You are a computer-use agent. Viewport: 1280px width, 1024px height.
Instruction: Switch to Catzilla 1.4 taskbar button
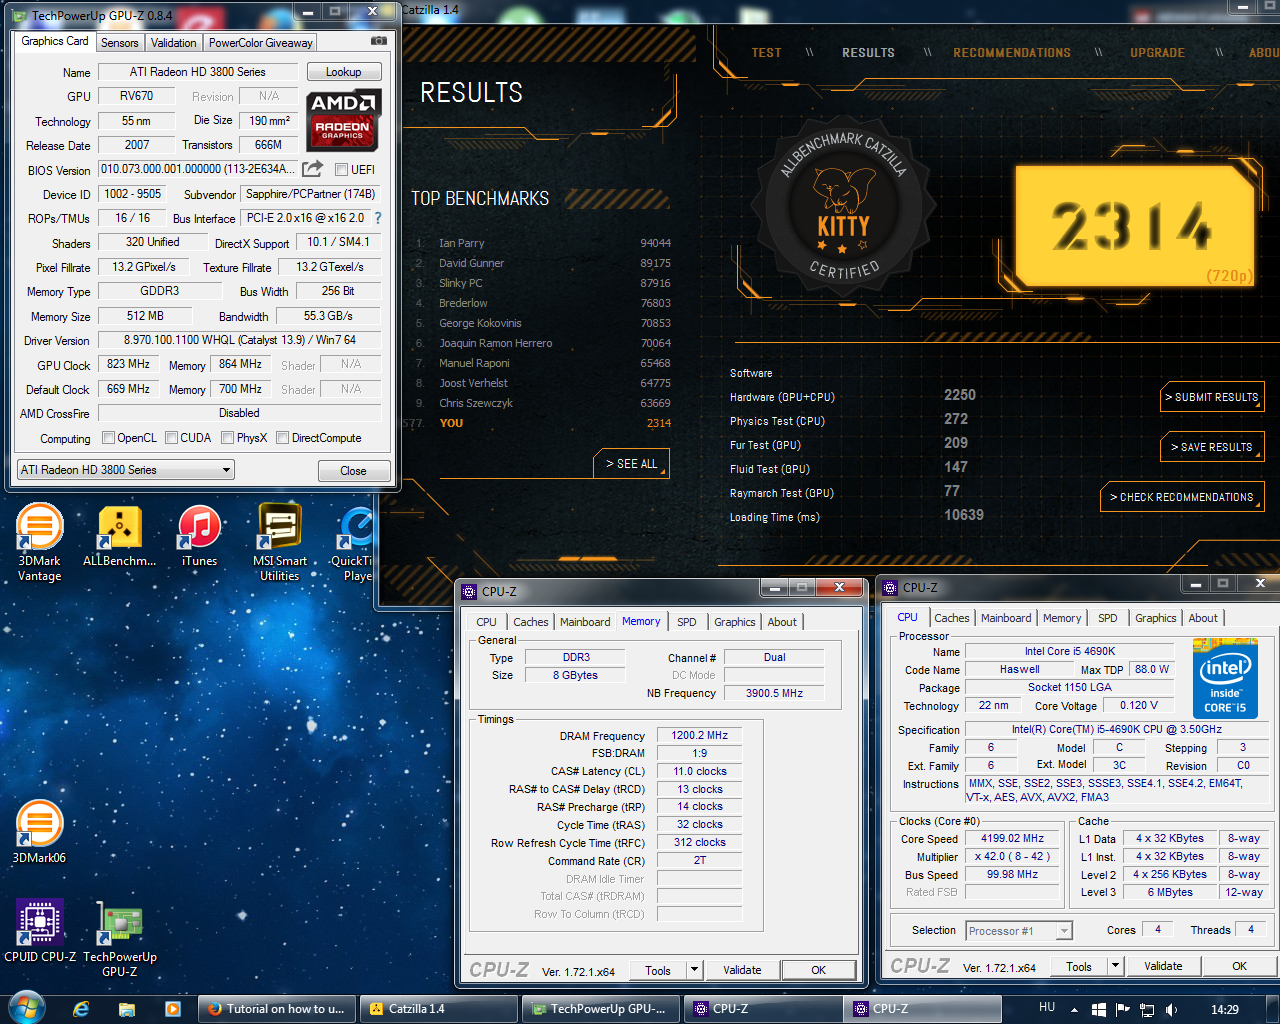pos(439,1009)
